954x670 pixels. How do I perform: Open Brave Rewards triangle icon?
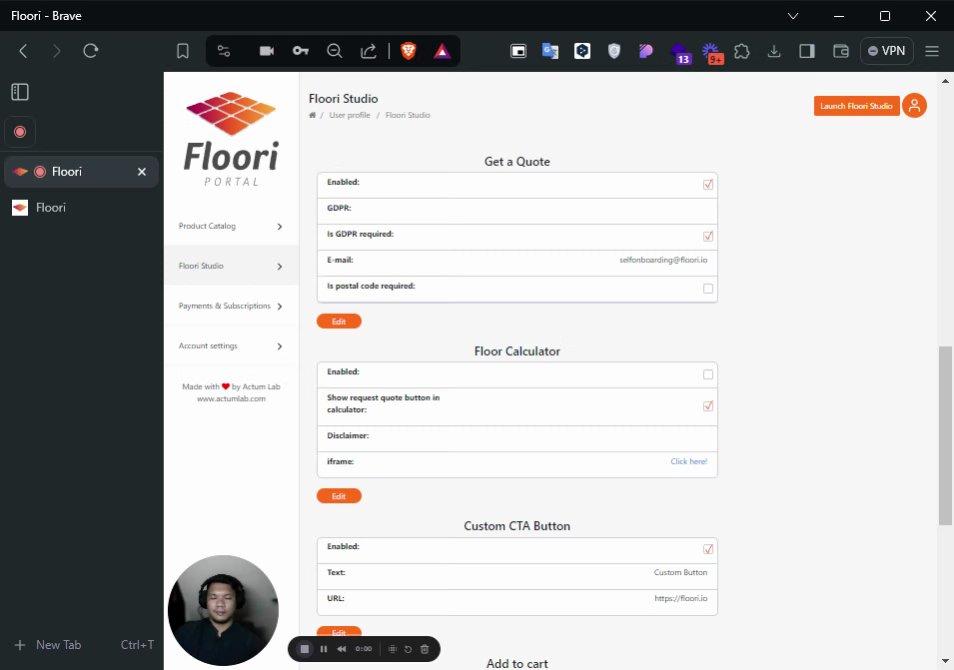[x=442, y=51]
